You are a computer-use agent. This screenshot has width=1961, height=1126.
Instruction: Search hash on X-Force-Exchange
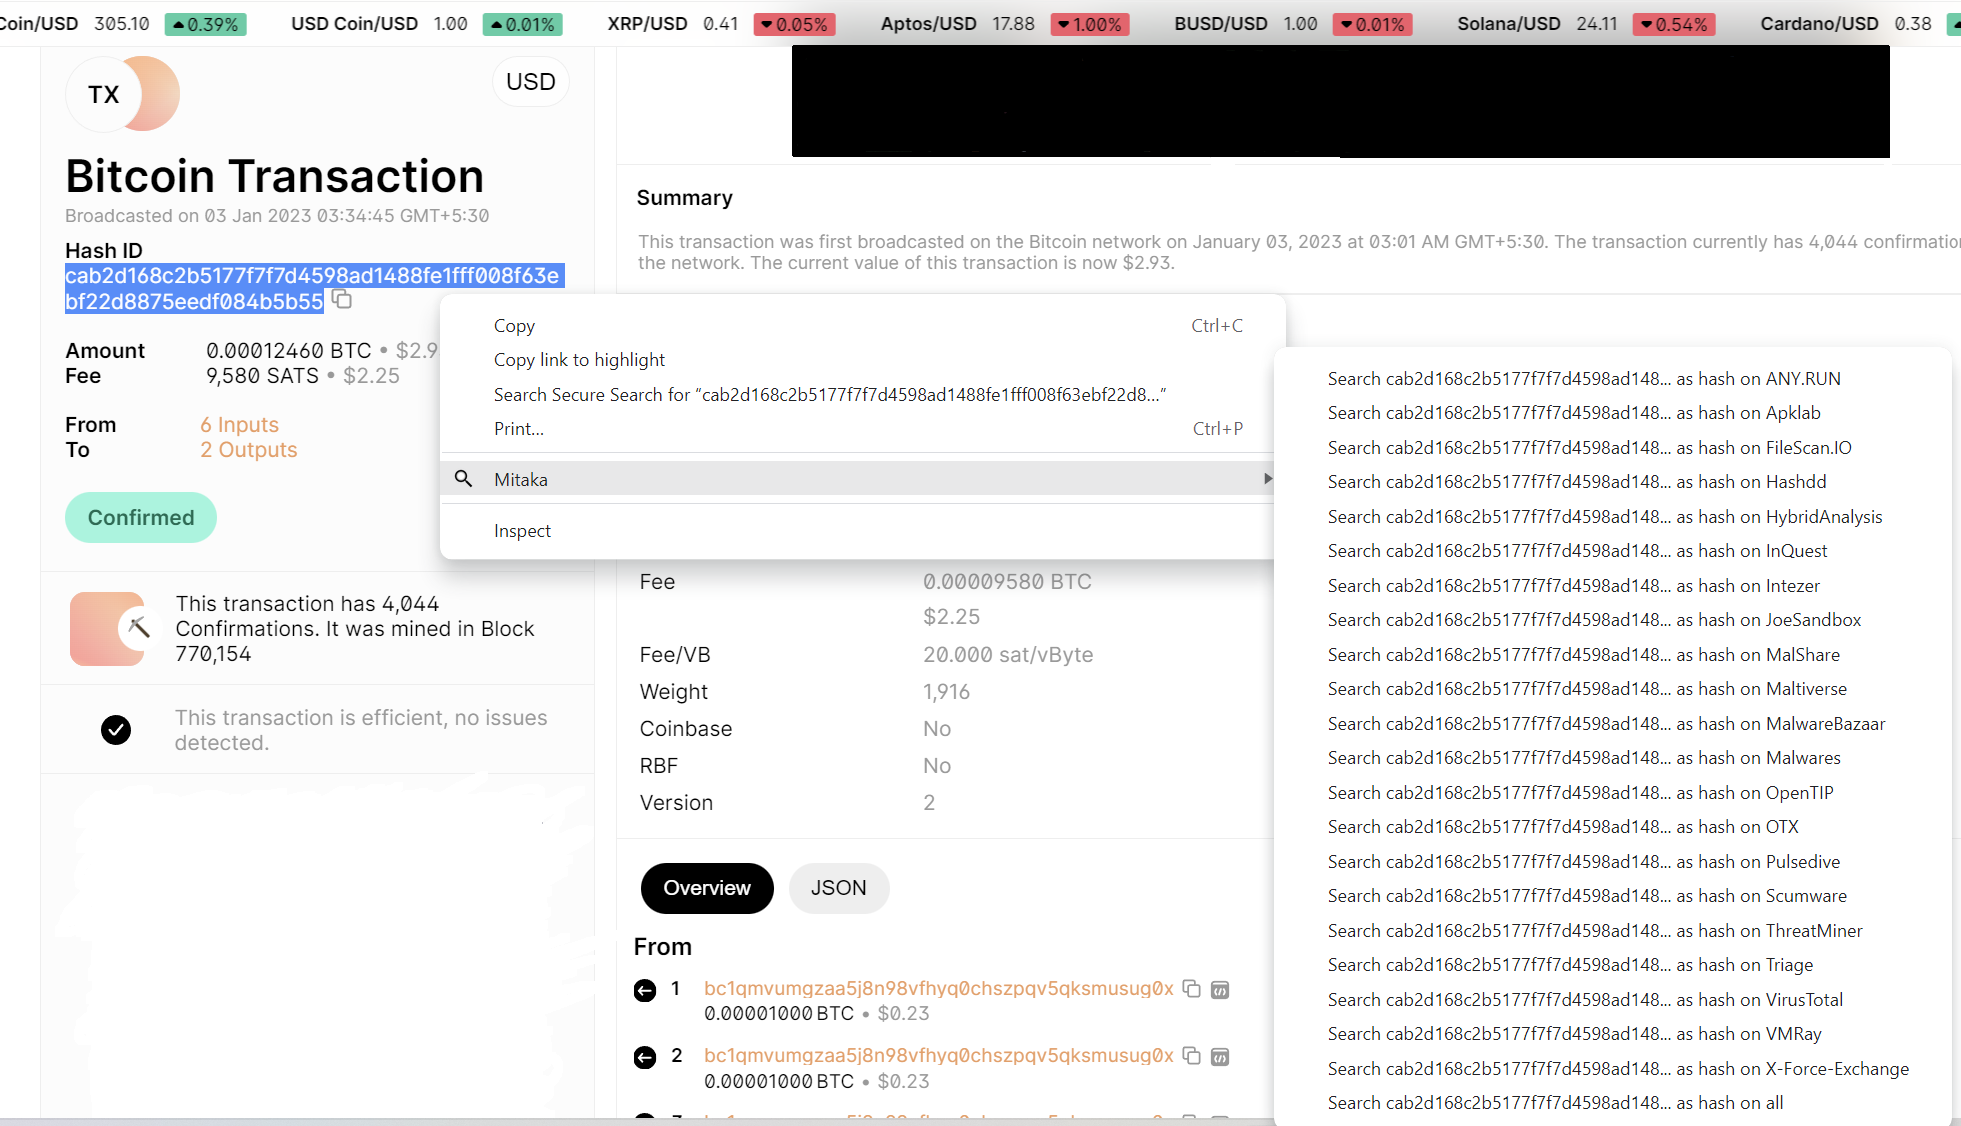coord(1612,1069)
